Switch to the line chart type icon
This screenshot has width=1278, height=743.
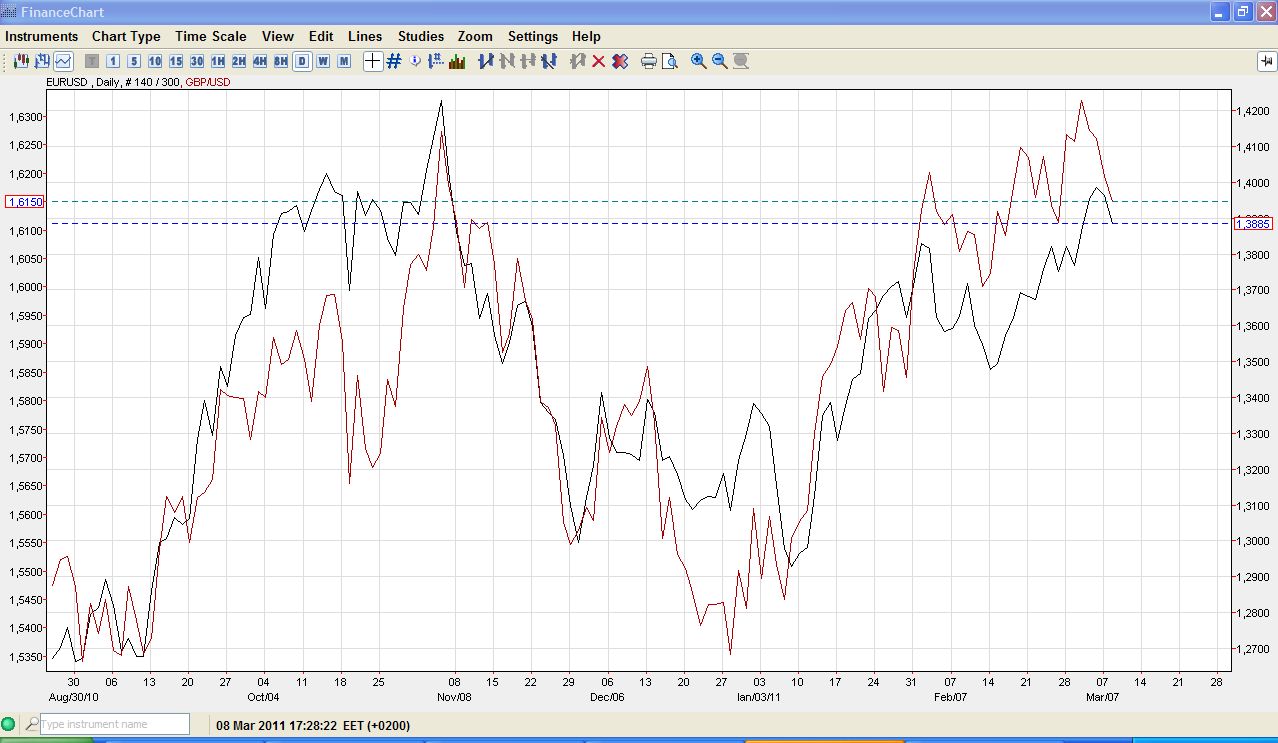coord(63,61)
